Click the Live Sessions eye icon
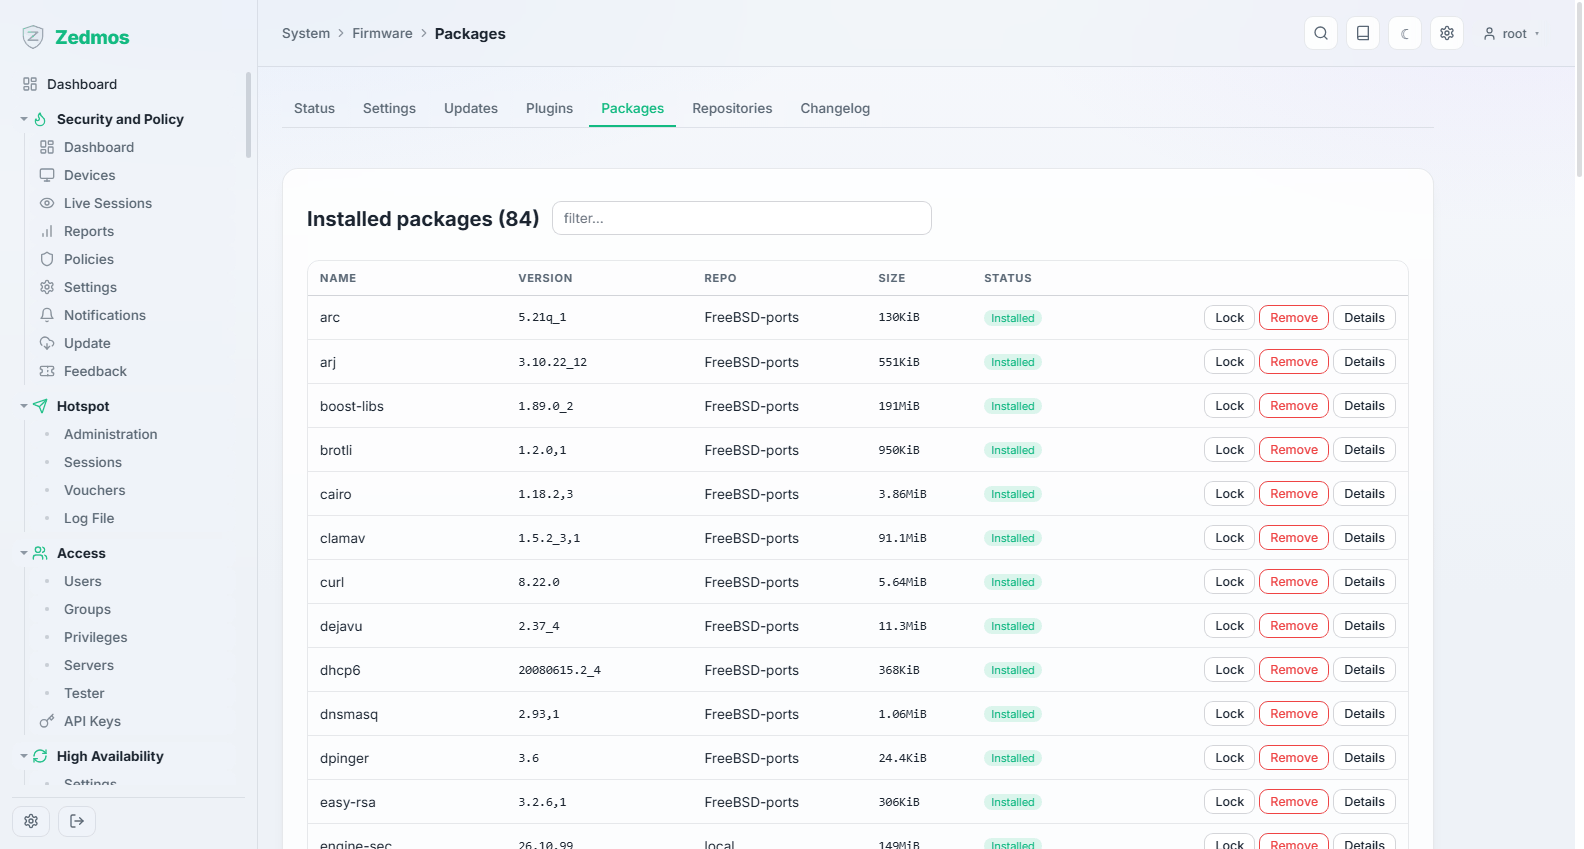The height and width of the screenshot is (849, 1584). pos(47,203)
